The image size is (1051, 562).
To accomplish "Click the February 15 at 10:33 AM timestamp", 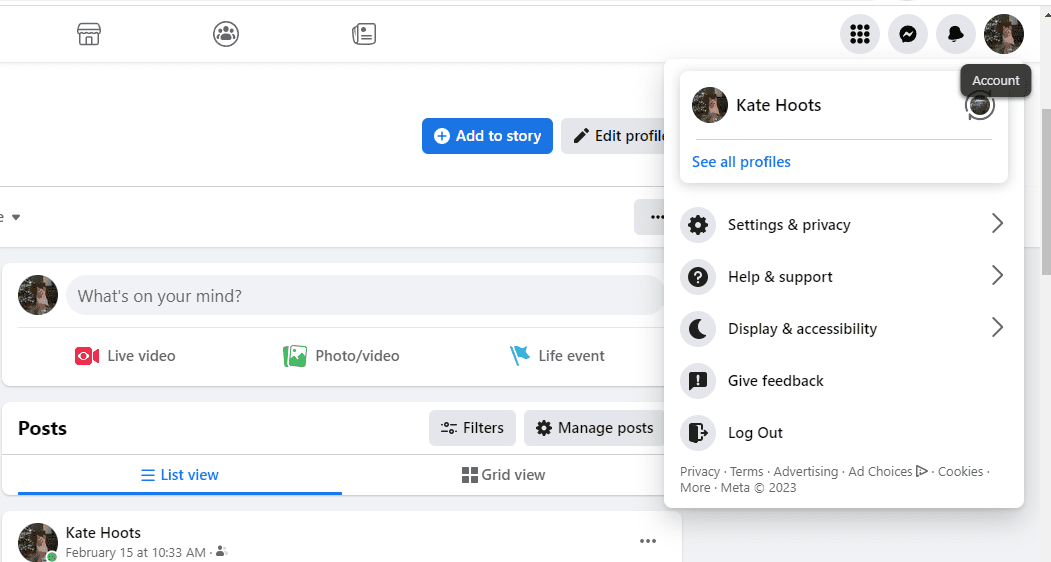I will click(x=135, y=553).
